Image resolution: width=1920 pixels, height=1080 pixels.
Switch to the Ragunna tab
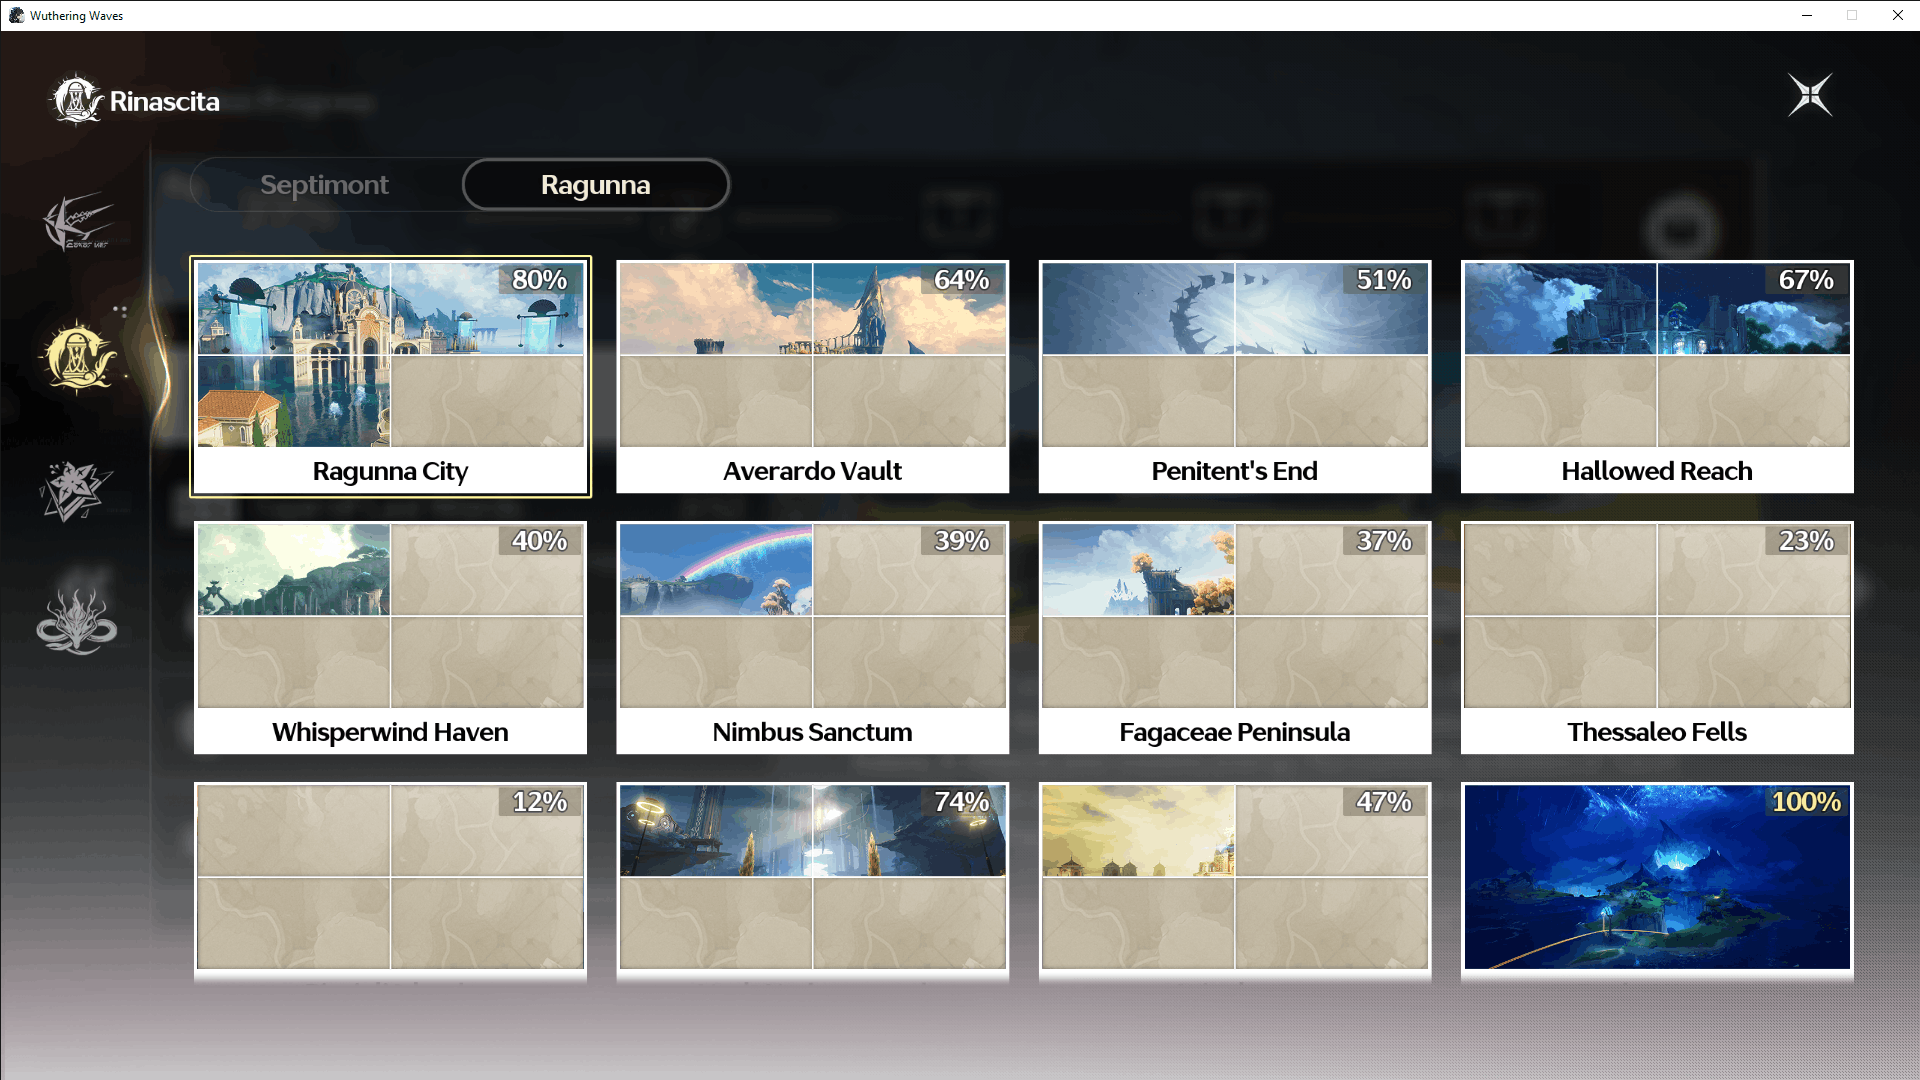point(596,185)
